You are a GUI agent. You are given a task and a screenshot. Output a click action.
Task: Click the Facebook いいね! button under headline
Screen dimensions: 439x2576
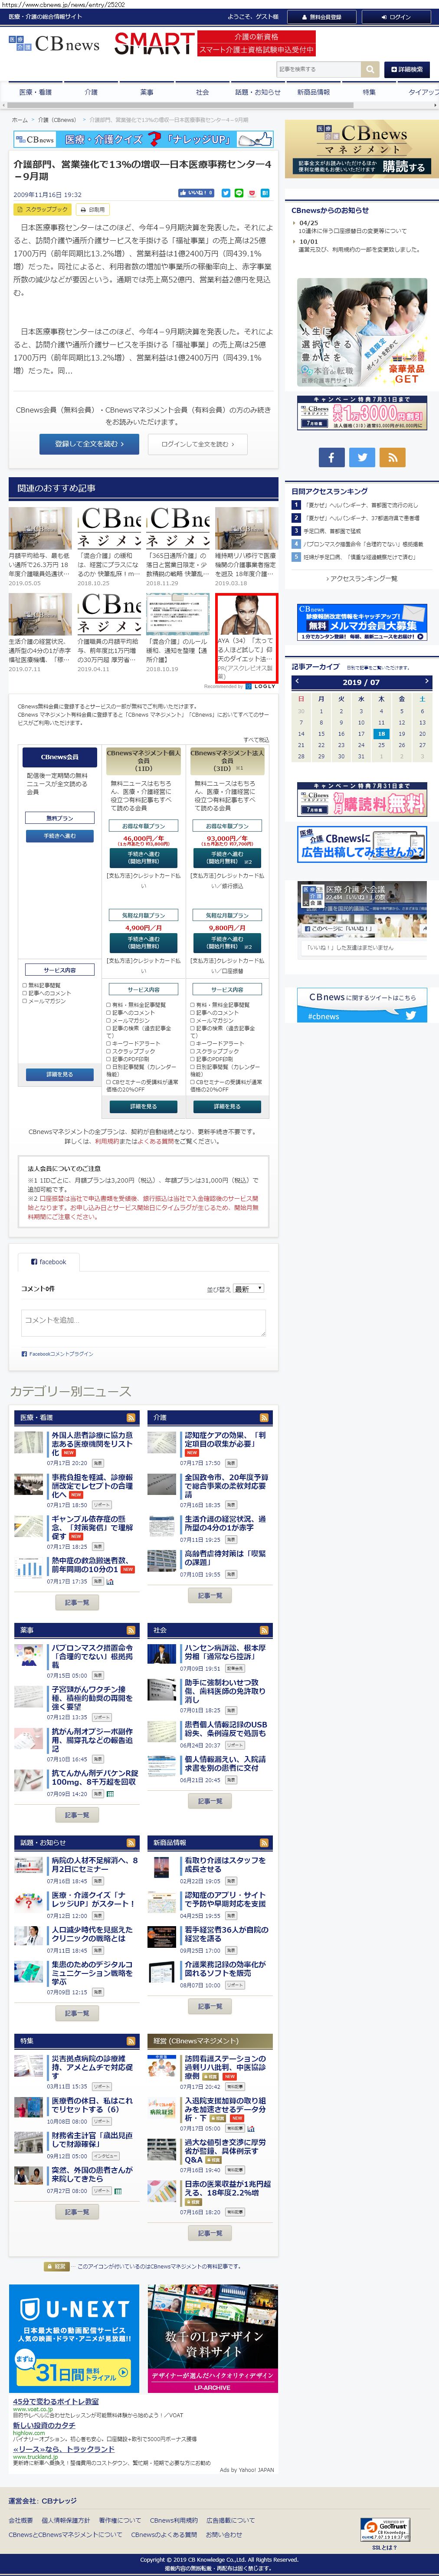click(x=196, y=193)
